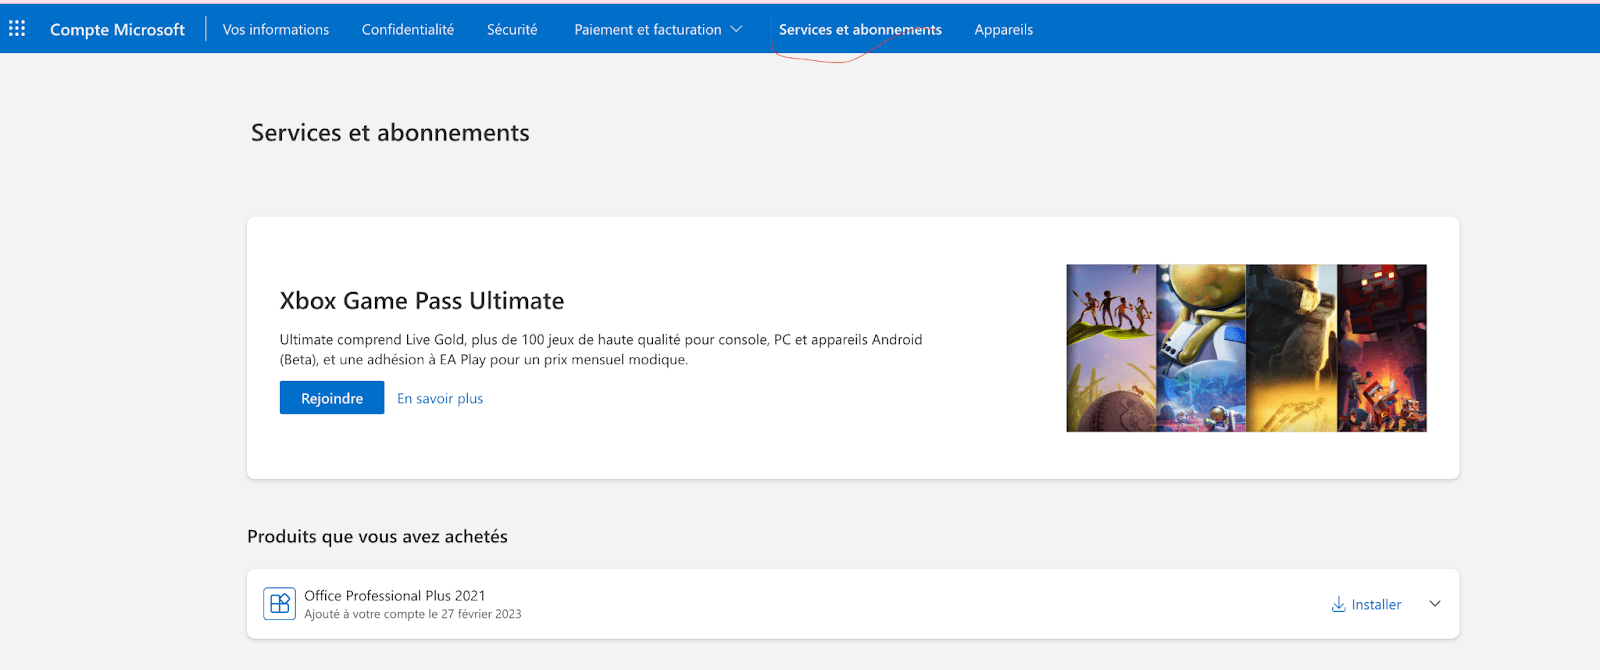This screenshot has width=1600, height=670.
Task: Open the En savoir plus link
Action: pos(440,398)
